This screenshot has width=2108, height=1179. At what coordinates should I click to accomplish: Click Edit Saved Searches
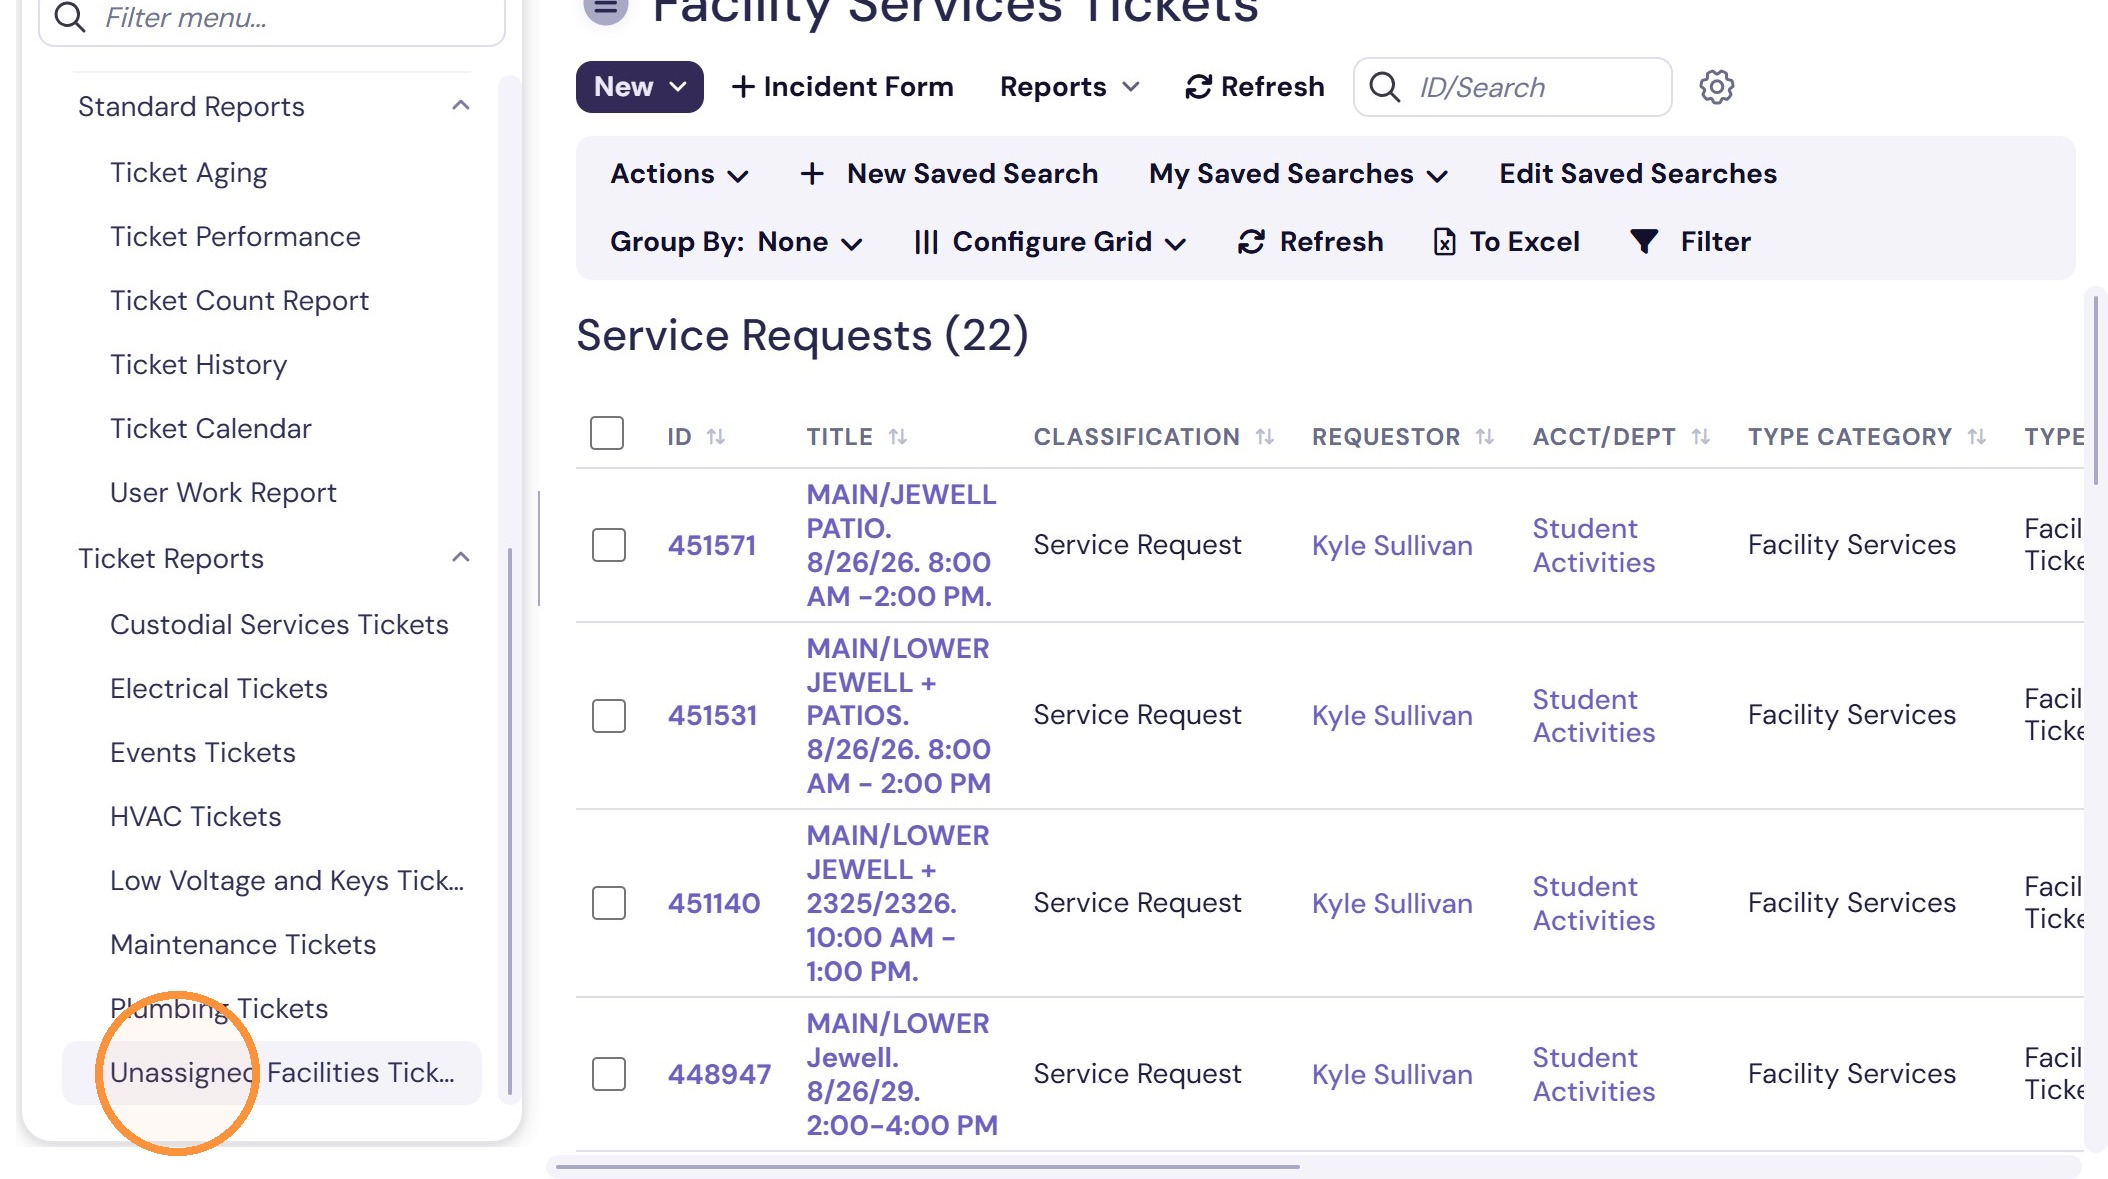(1638, 174)
